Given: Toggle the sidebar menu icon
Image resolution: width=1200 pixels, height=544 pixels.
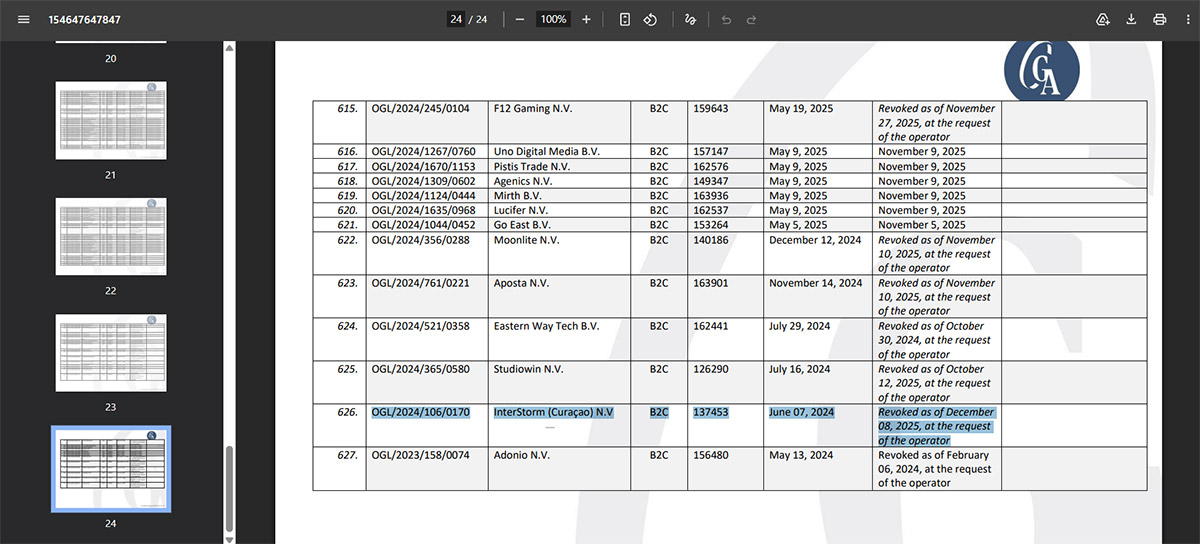Looking at the screenshot, I should (24, 20).
